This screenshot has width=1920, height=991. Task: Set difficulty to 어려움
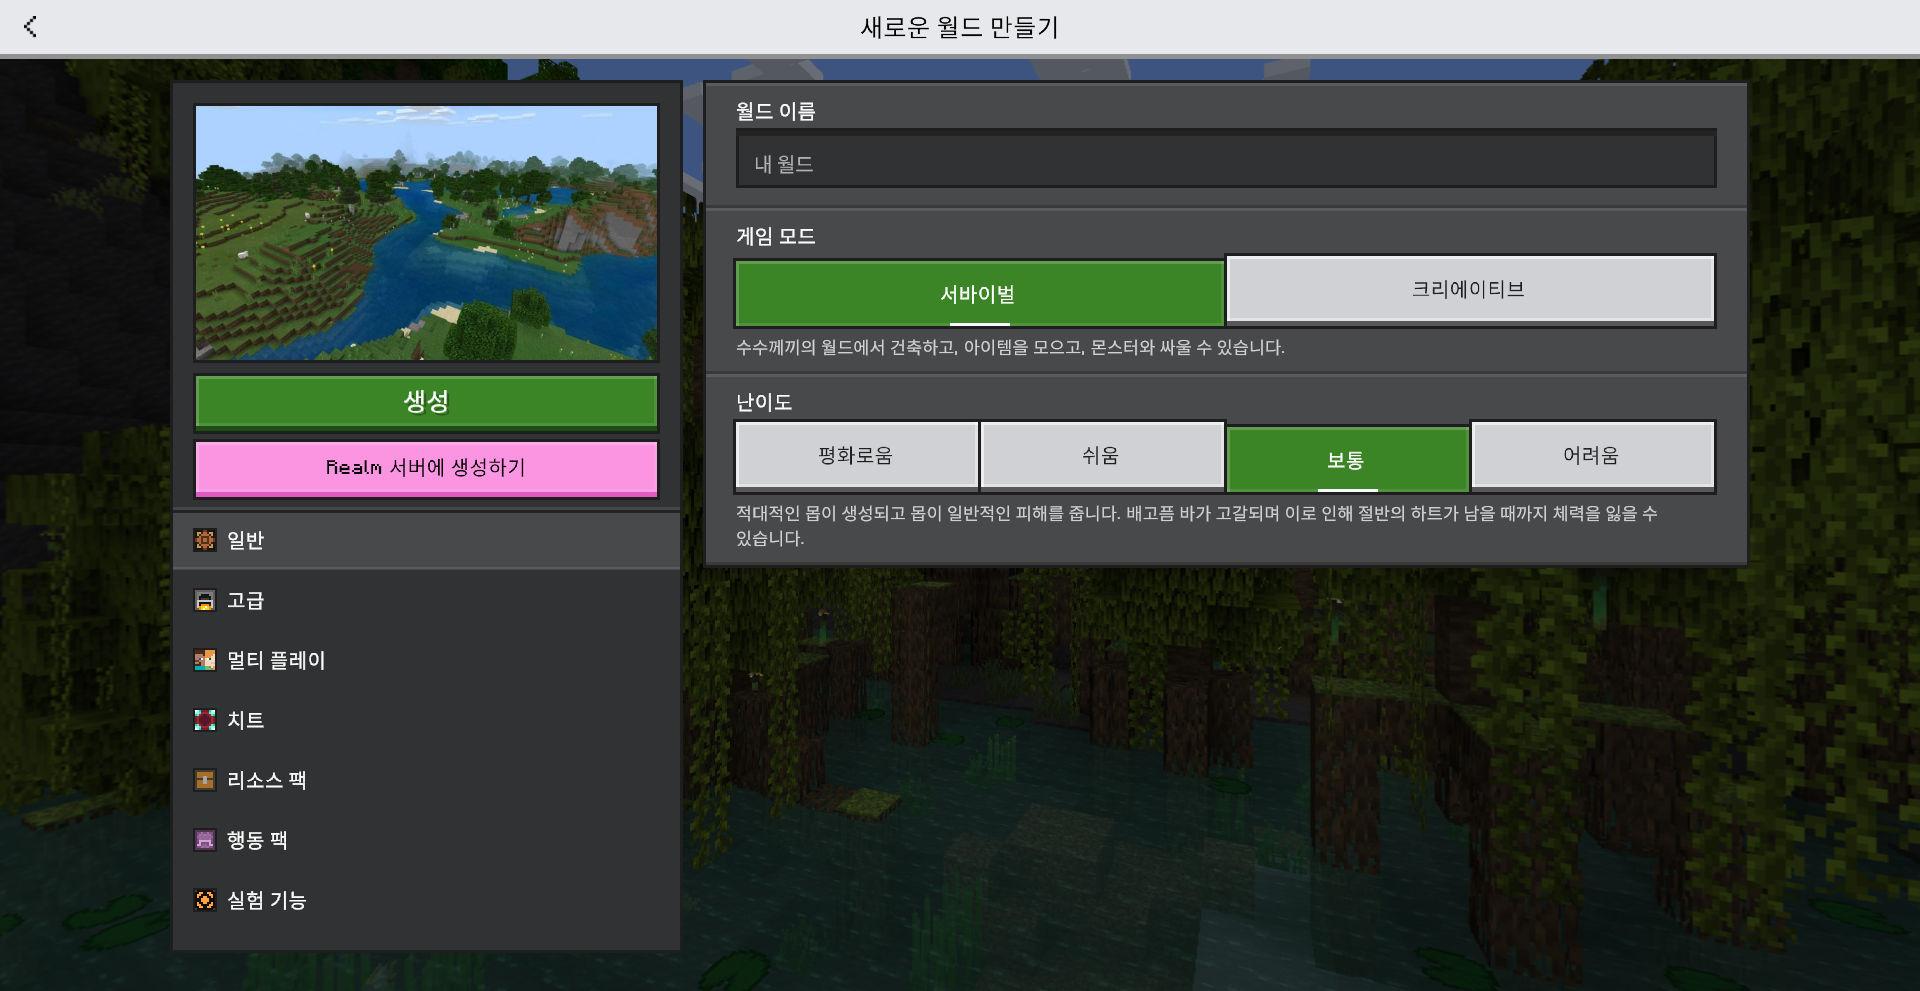coord(1592,455)
